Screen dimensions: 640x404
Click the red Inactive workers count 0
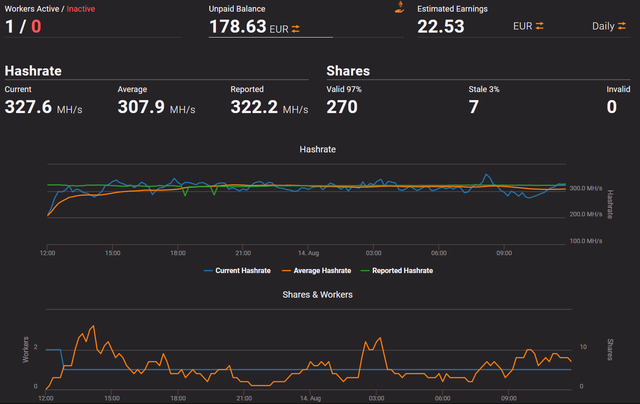tap(36, 27)
